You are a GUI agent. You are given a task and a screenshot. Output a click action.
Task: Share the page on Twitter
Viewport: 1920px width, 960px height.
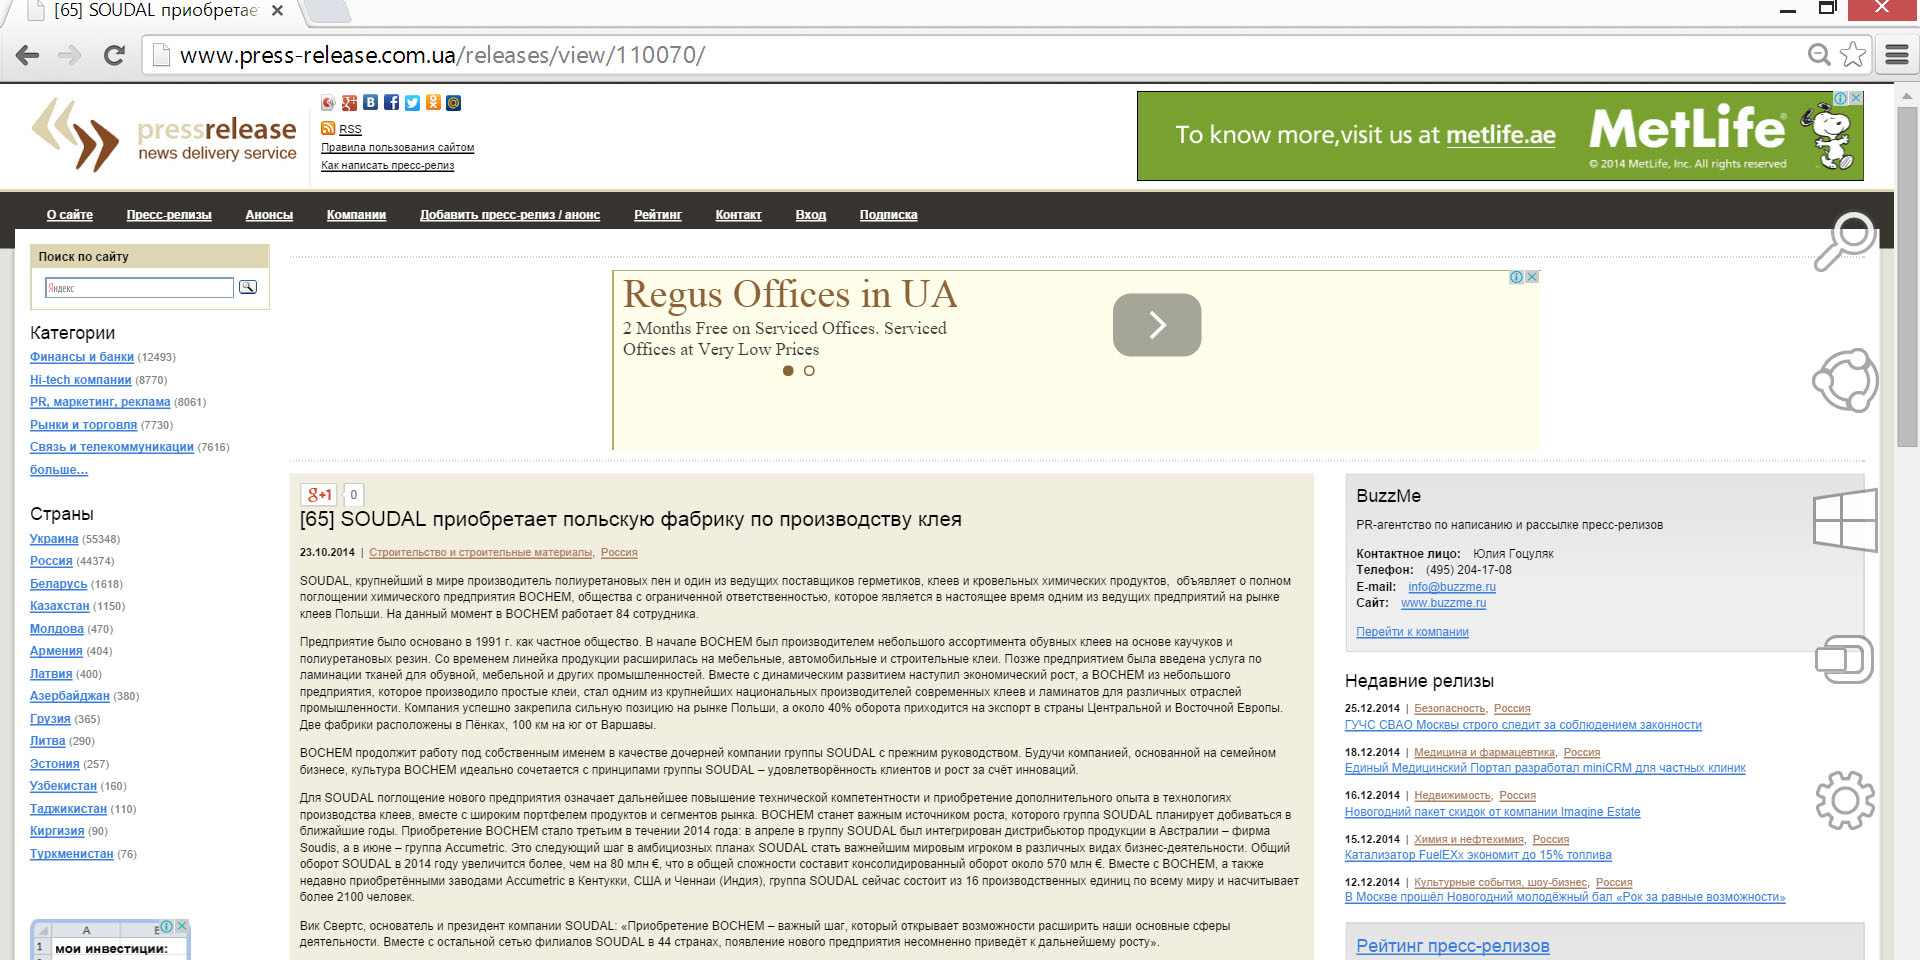412,103
